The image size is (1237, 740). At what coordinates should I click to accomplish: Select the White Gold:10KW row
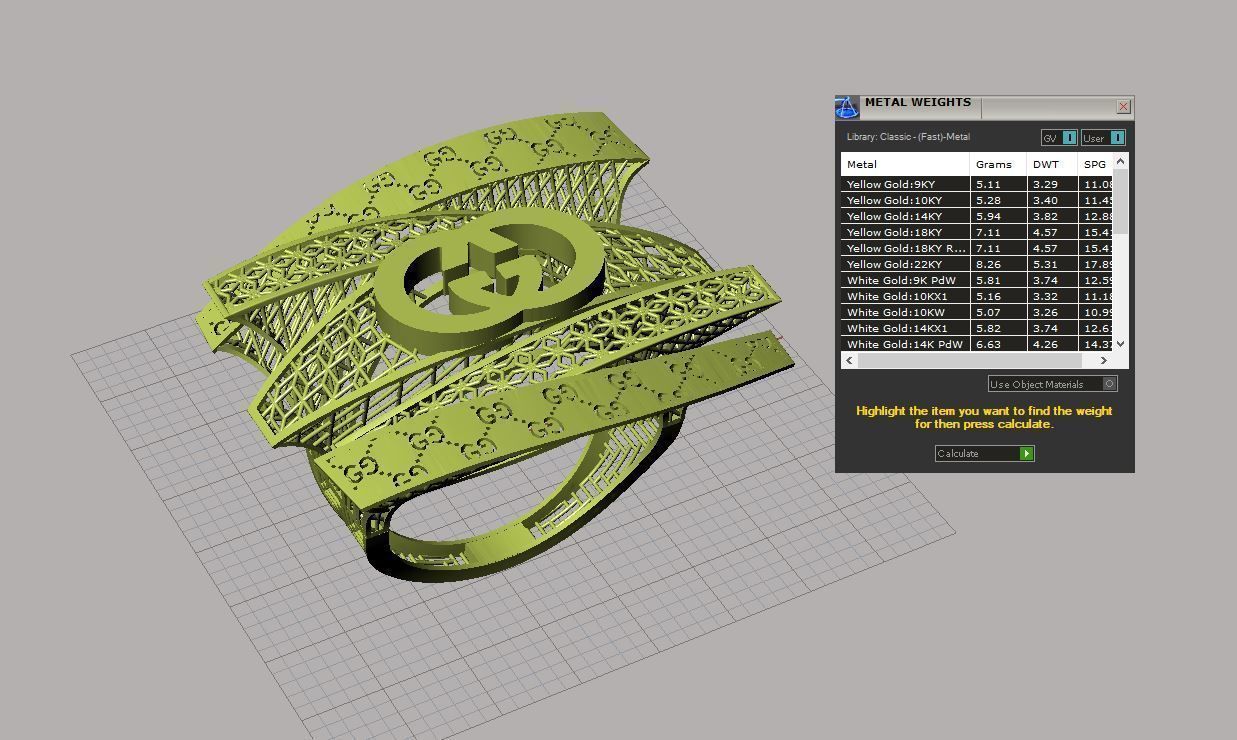click(976, 312)
